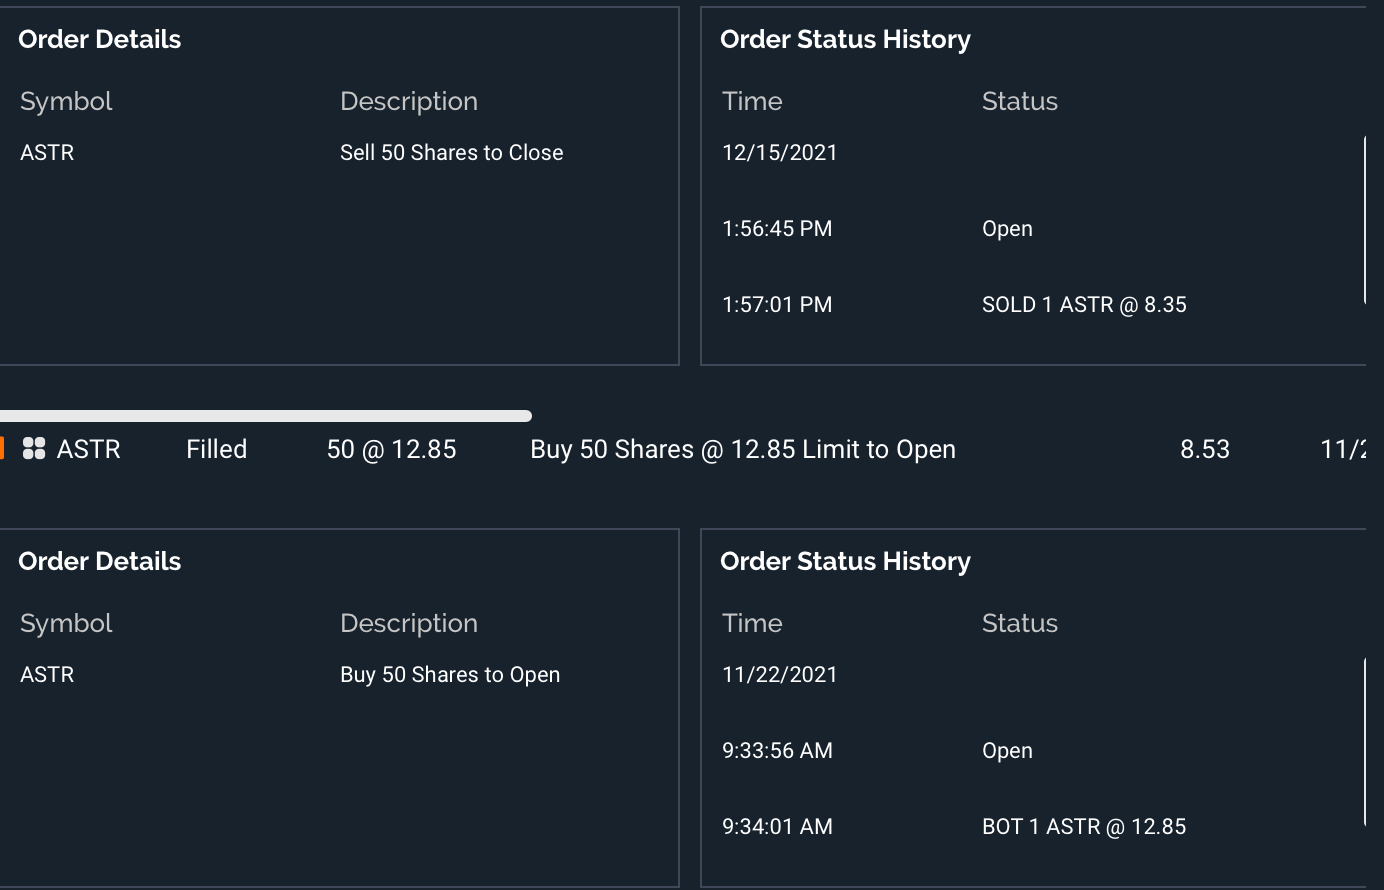Viewport: 1384px width, 890px height.
Task: Click the Sell 50 Shares to Close description
Action: [x=451, y=153]
